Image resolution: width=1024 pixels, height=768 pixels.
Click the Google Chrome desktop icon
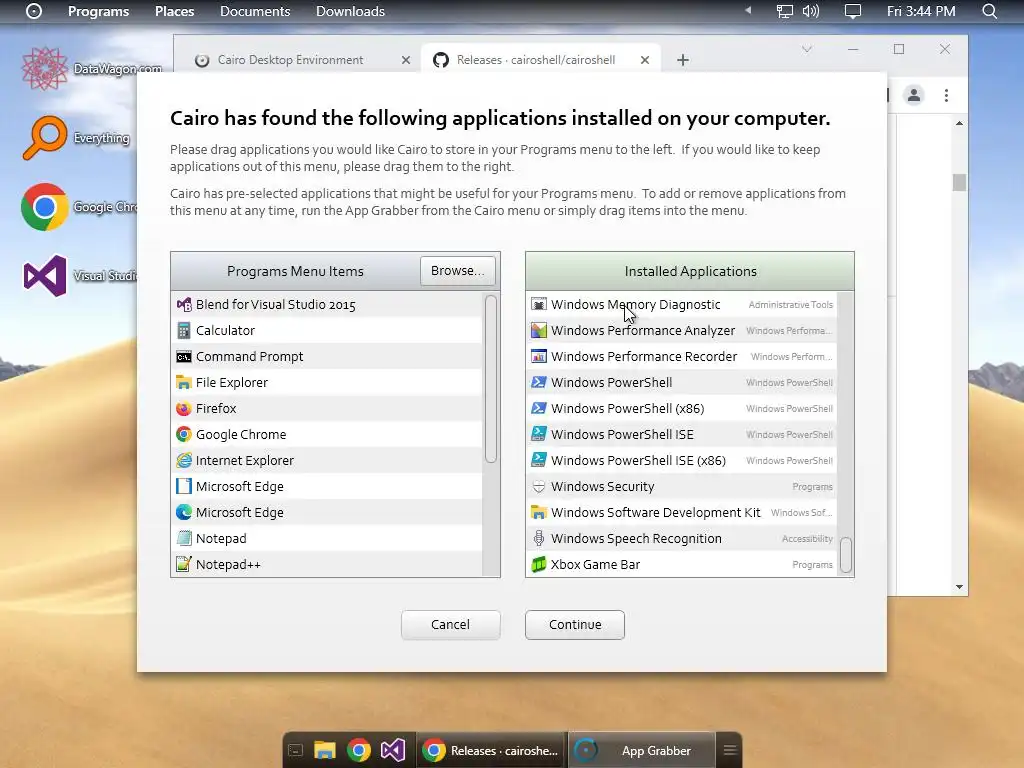click(x=44, y=207)
